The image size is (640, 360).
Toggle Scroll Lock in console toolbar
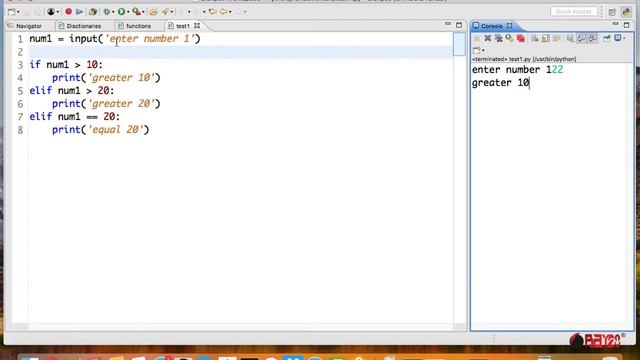[546, 38]
